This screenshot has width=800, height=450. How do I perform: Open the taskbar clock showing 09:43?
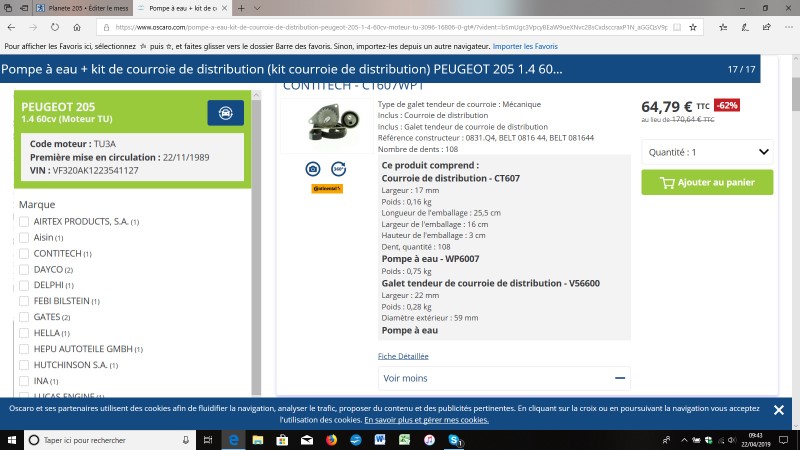click(x=756, y=440)
